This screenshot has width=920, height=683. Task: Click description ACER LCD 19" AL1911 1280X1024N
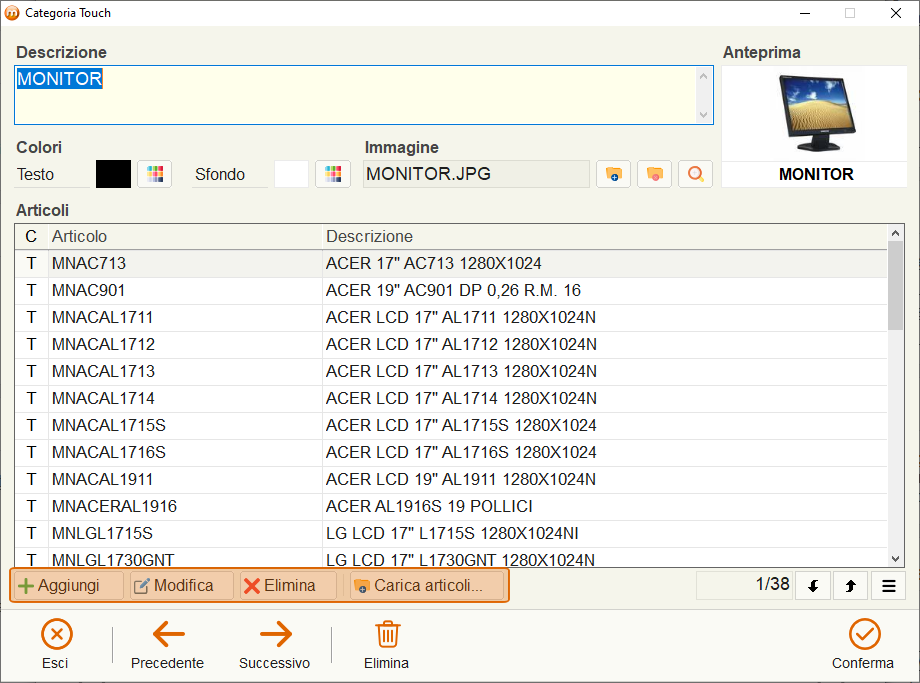pos(461,479)
